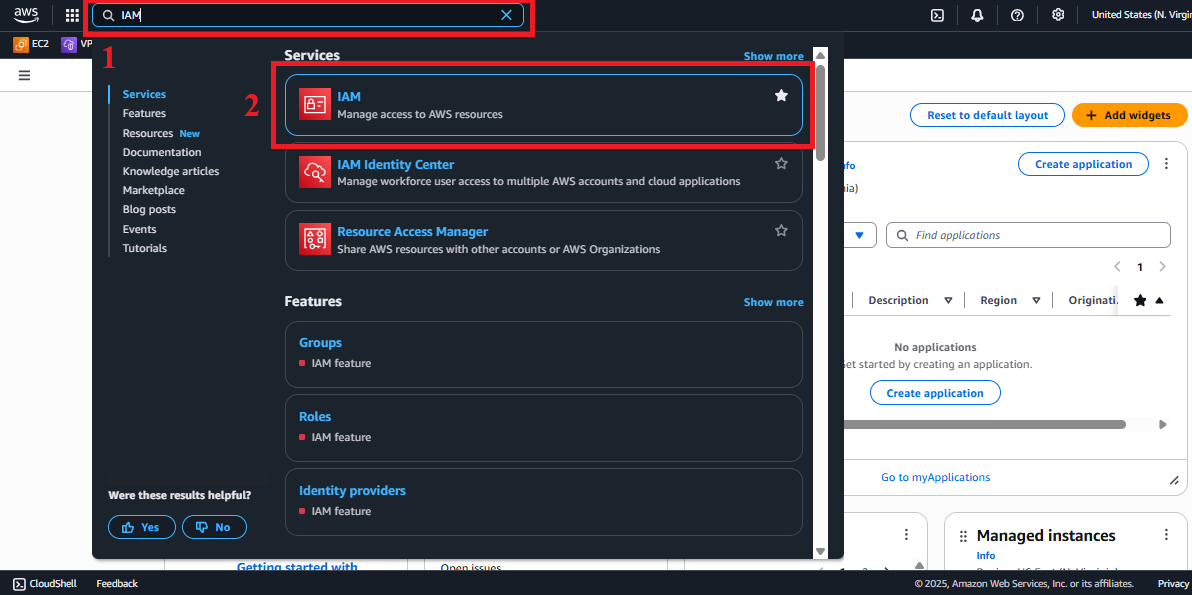Select Events category
The image size is (1192, 595).
tap(139, 229)
